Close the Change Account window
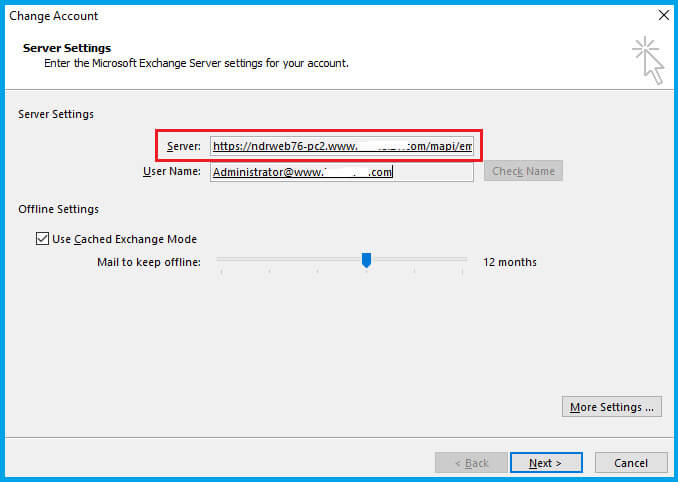 664,15
